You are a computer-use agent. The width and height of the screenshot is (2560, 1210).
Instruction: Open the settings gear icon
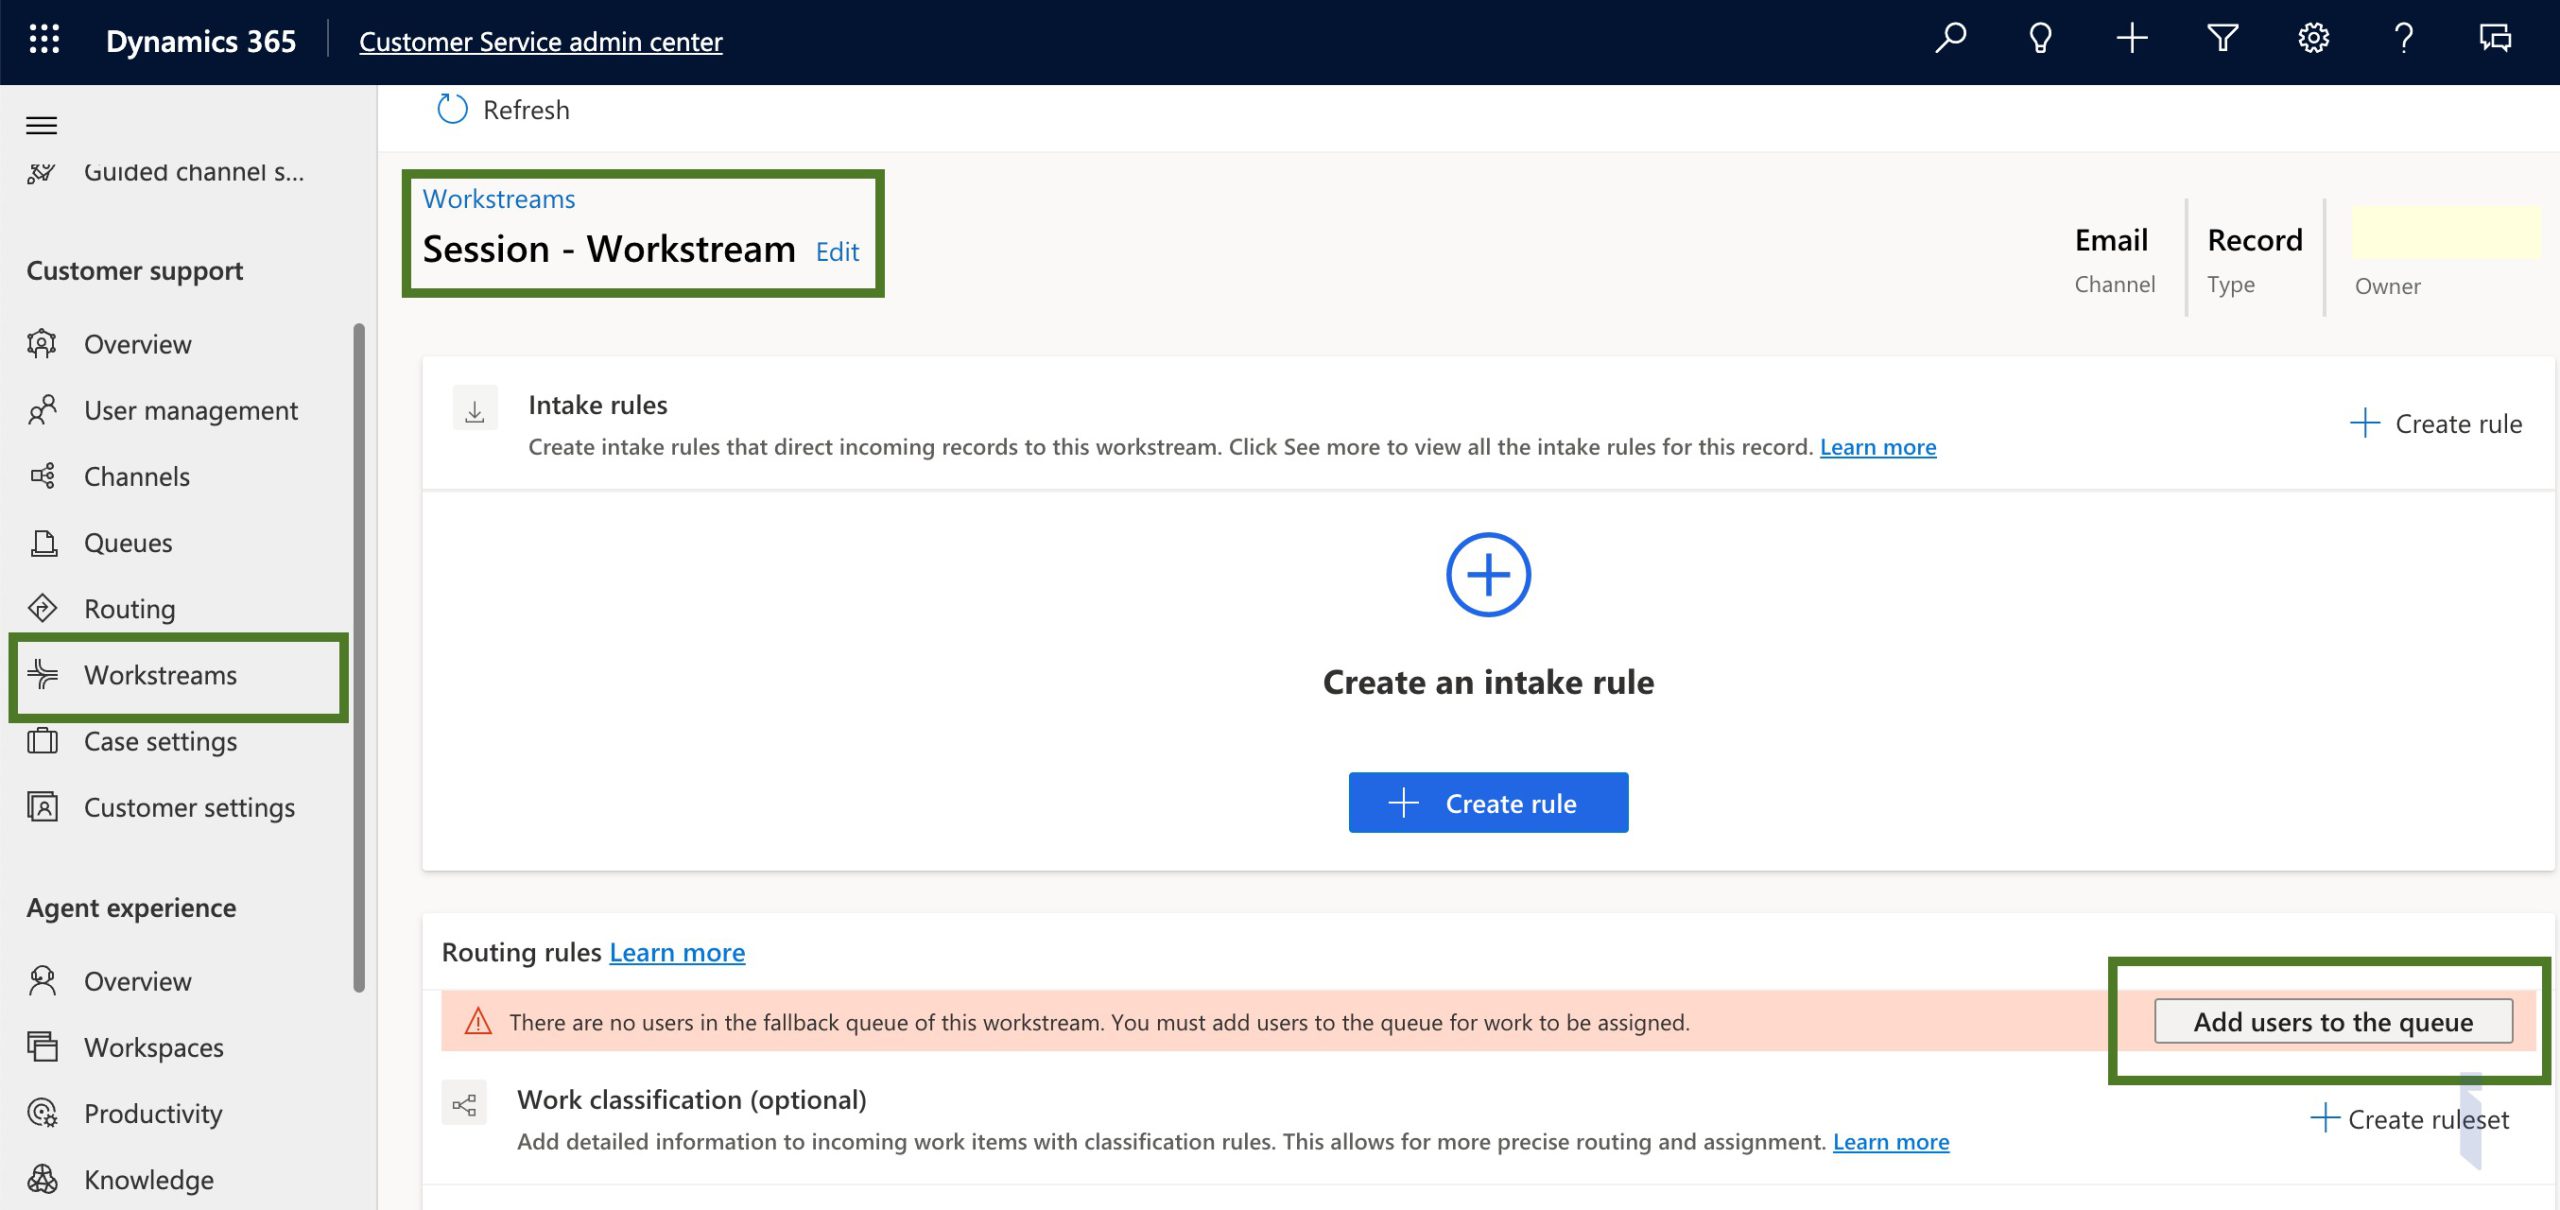[x=2313, y=40]
